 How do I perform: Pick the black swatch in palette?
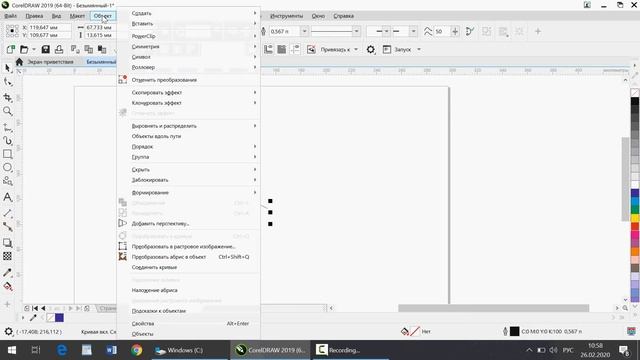(635, 102)
